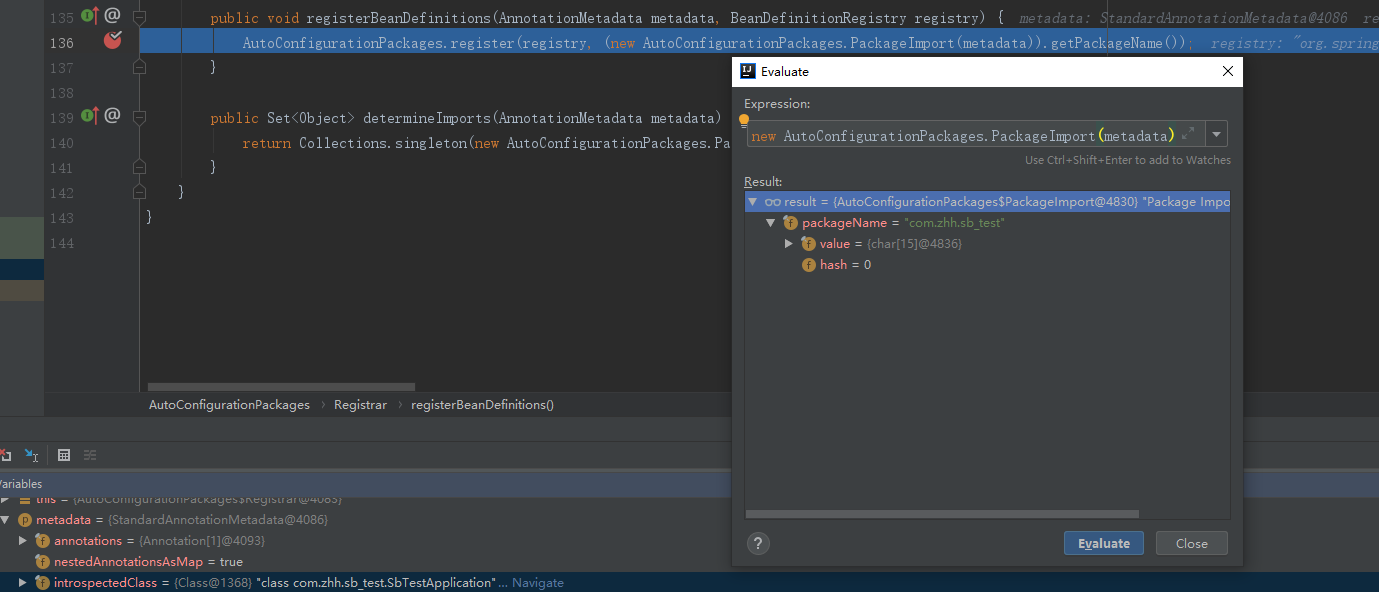Click line number 140 in the gutter

(x=61, y=143)
